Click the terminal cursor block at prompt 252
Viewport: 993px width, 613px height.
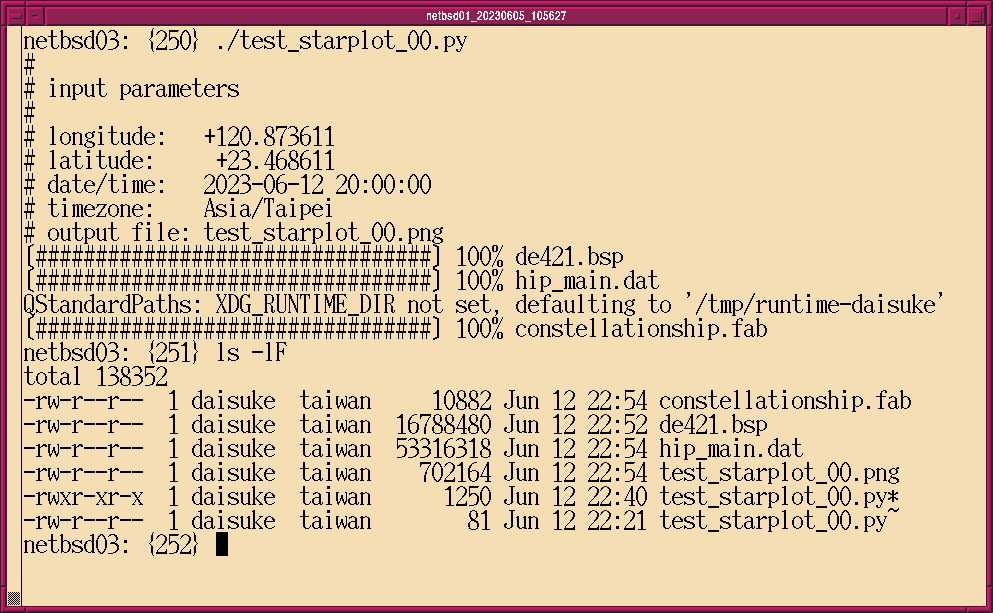[x=222, y=545]
